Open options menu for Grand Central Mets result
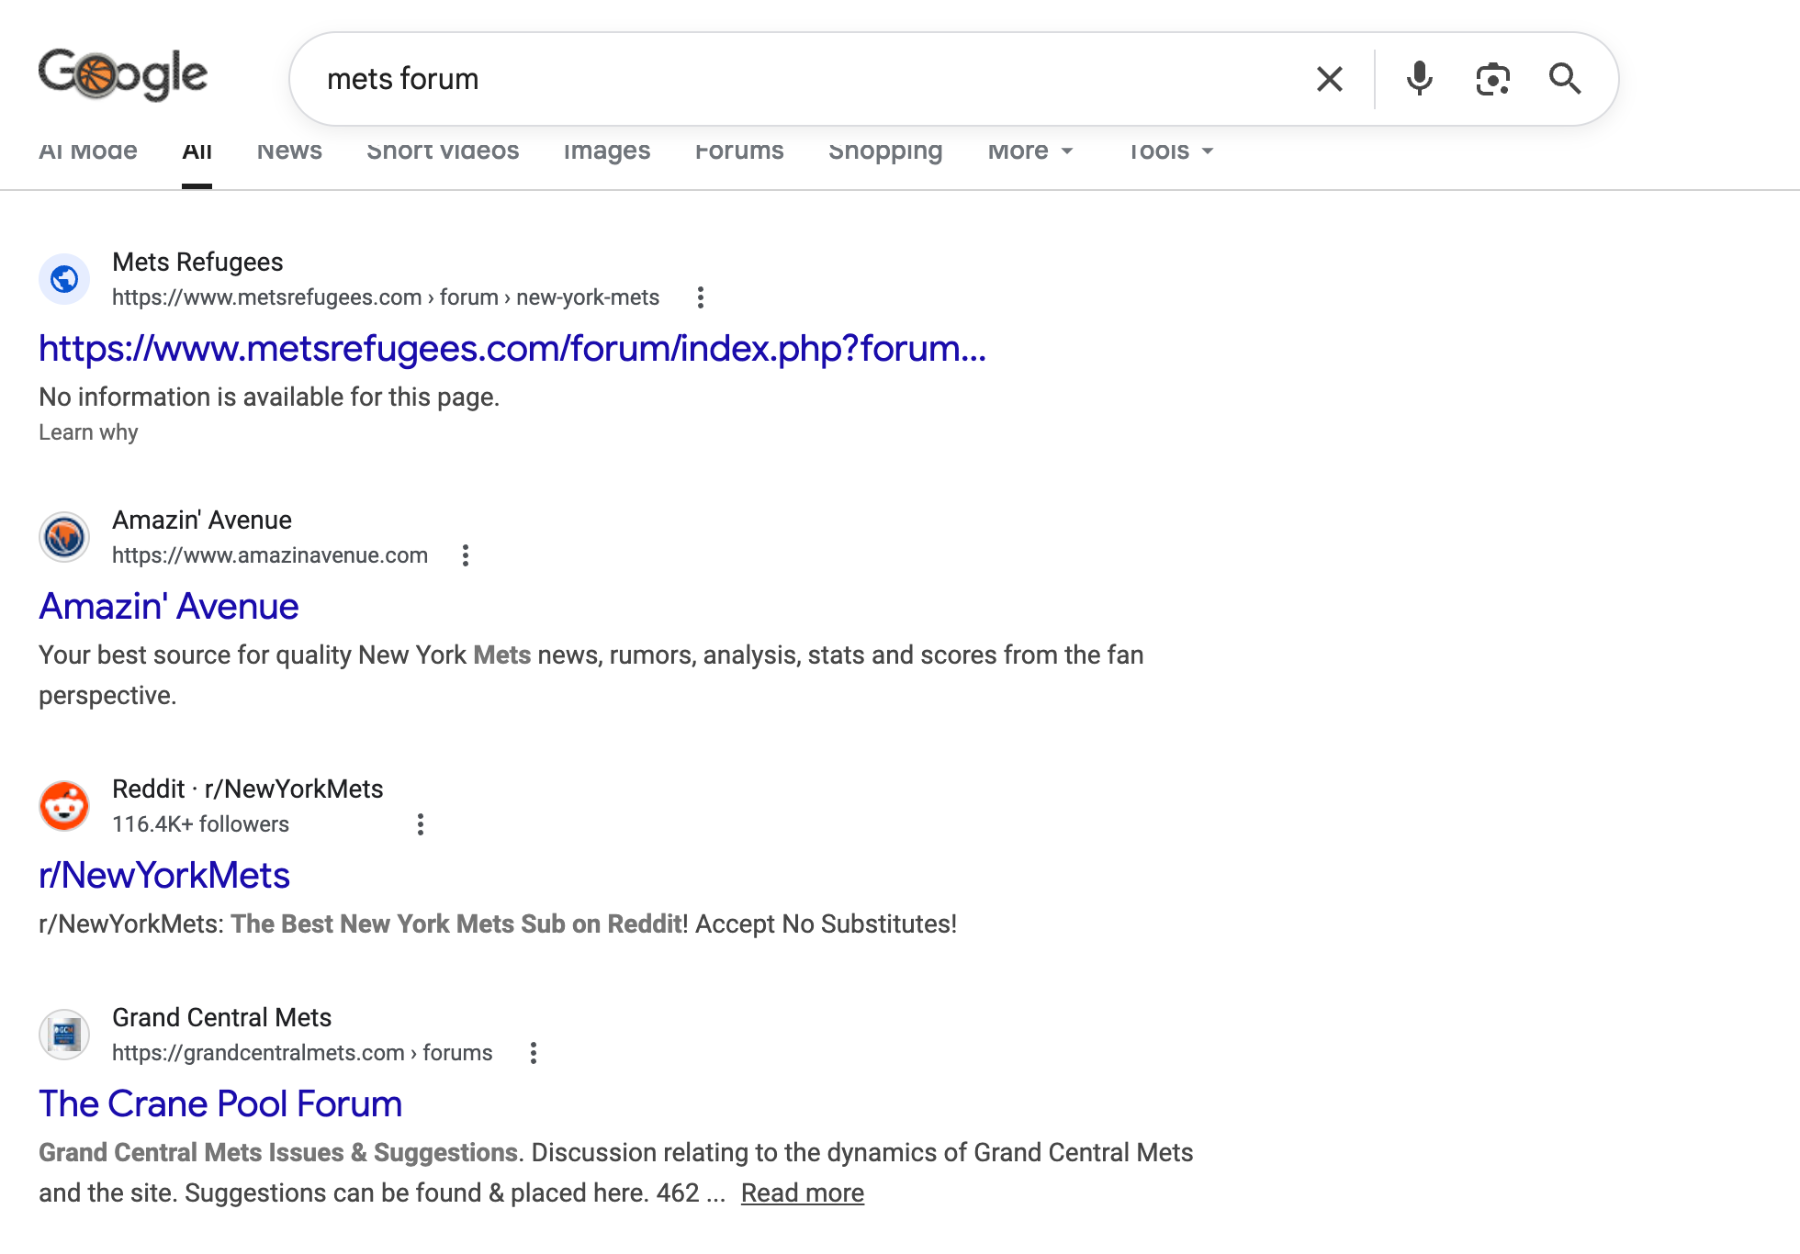 pos(533,1053)
